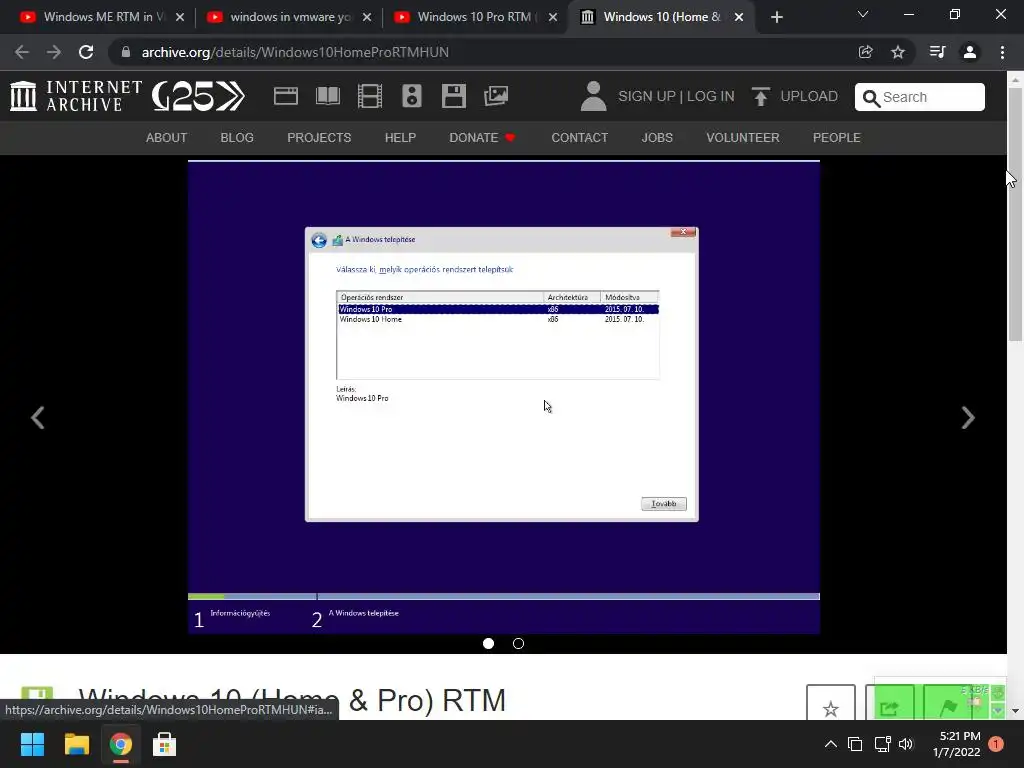Open VOLUNTEER link
The image size is (1024, 768).
743,138
